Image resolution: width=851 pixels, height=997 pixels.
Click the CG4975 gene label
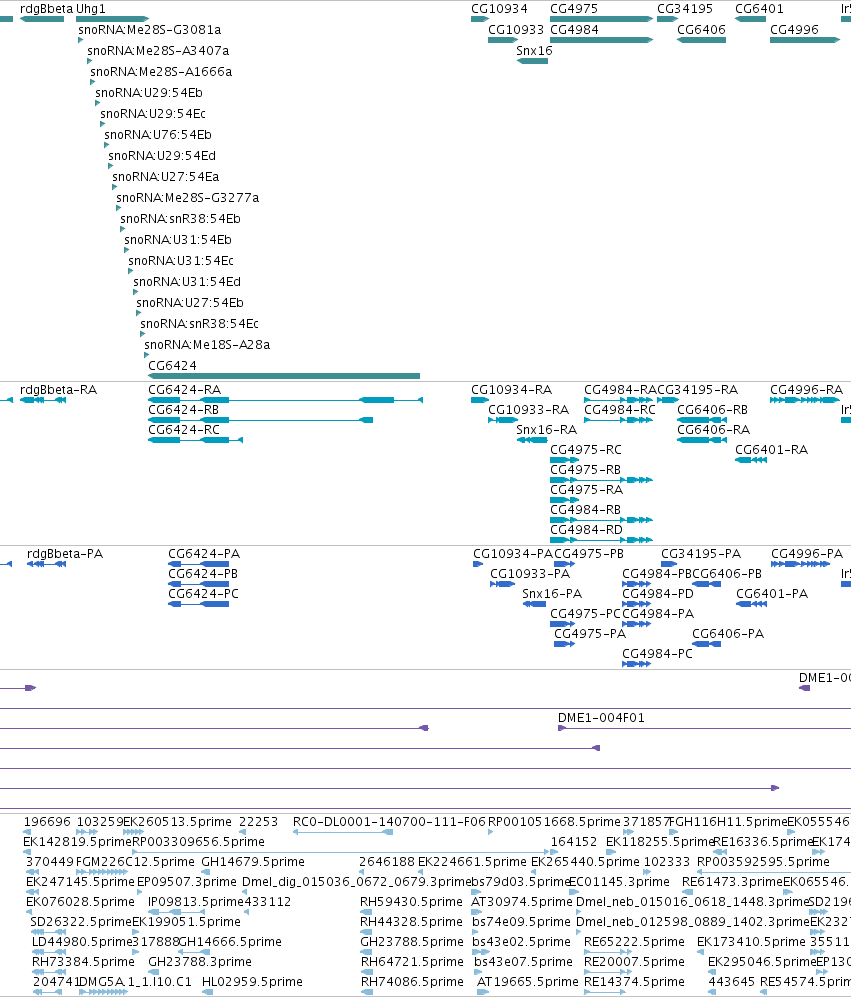pos(574,9)
